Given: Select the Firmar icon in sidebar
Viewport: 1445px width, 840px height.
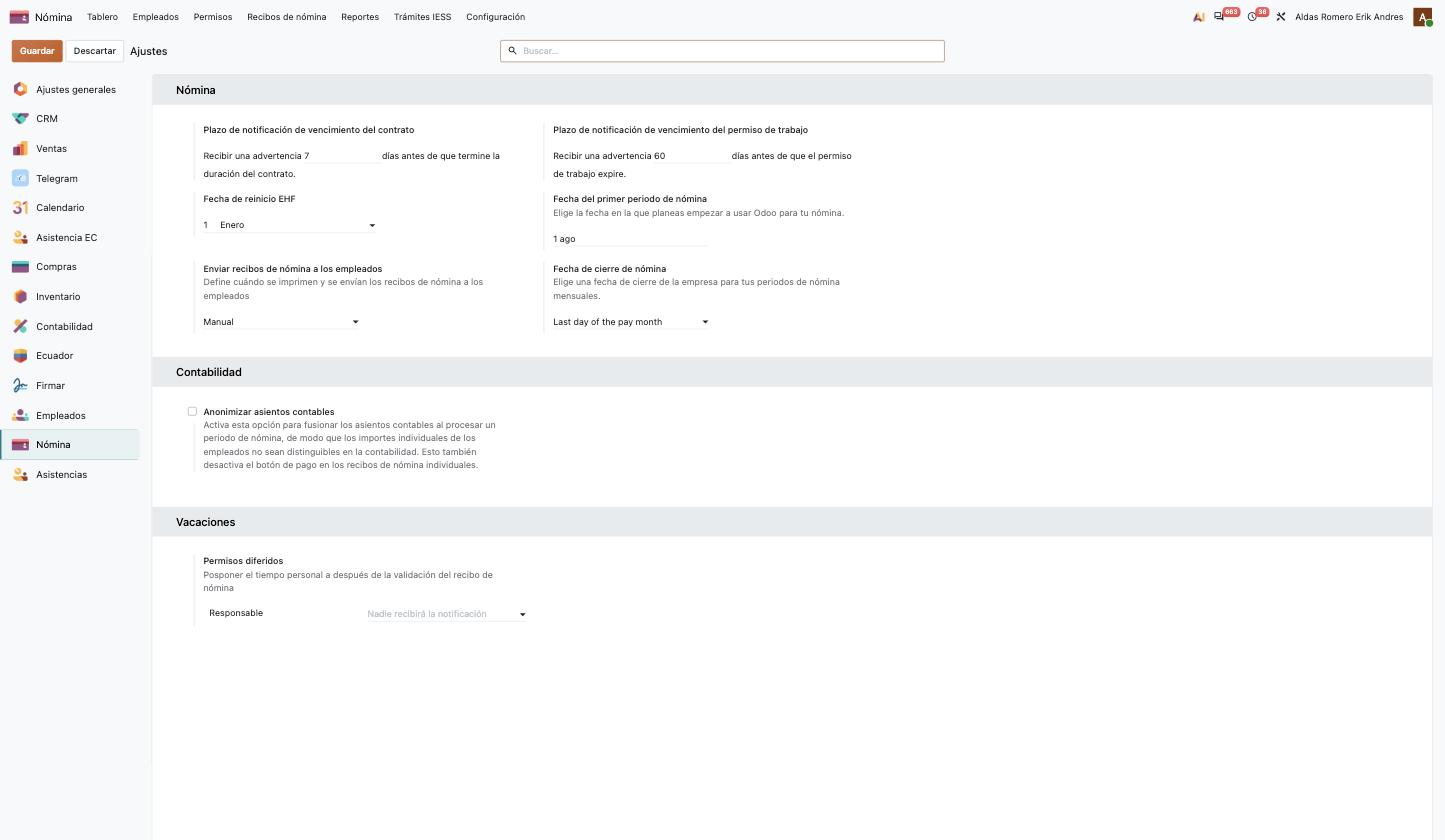Looking at the screenshot, I should pos(20,386).
